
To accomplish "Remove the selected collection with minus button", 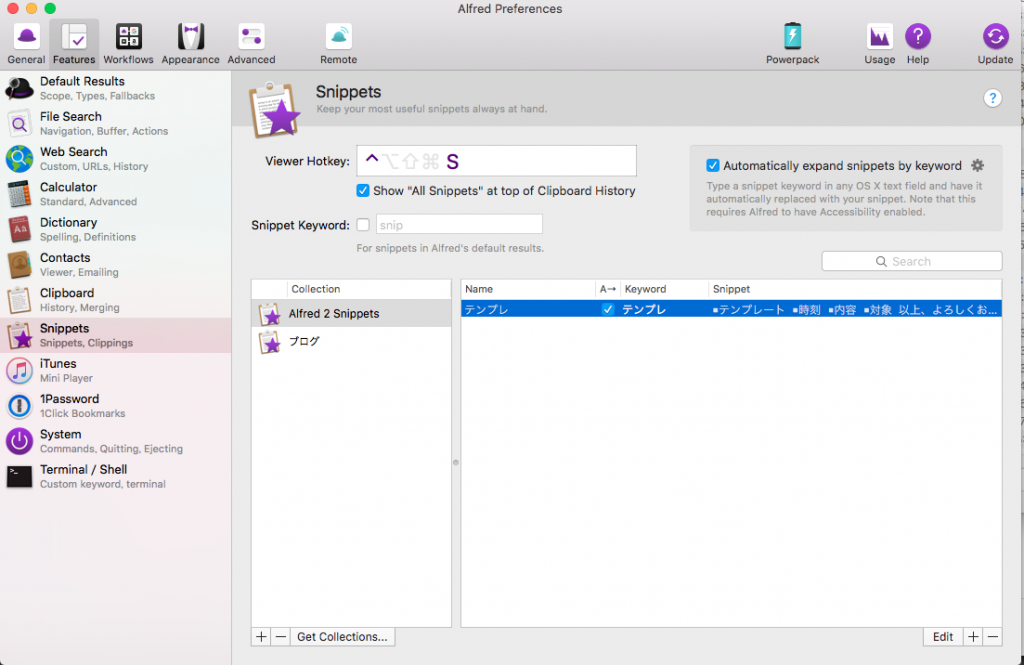I will pos(281,637).
